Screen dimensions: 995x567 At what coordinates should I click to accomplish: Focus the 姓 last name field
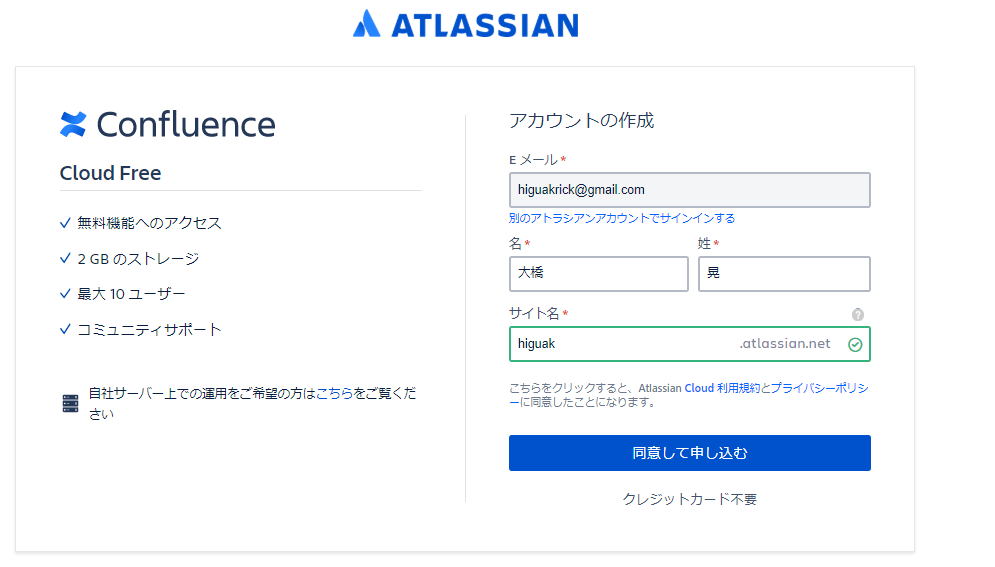(784, 273)
